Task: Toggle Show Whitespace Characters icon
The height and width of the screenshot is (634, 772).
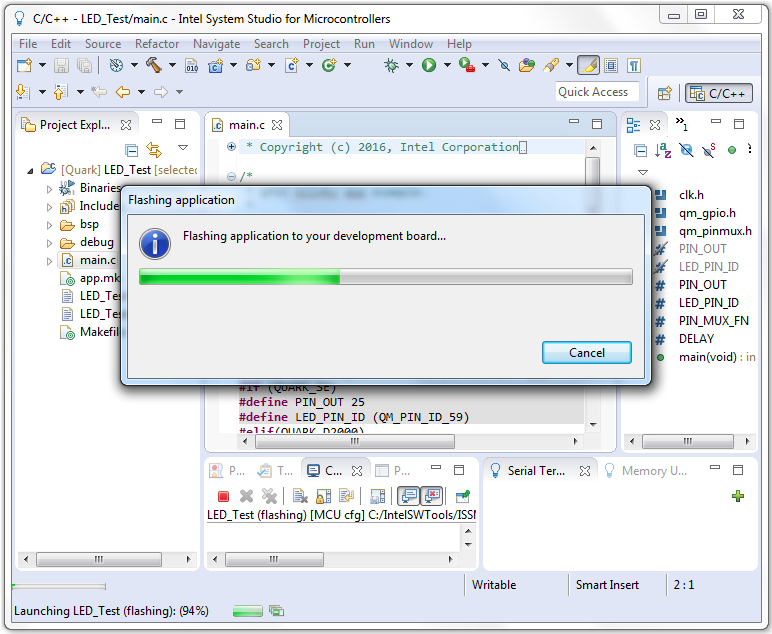Action: (x=634, y=65)
